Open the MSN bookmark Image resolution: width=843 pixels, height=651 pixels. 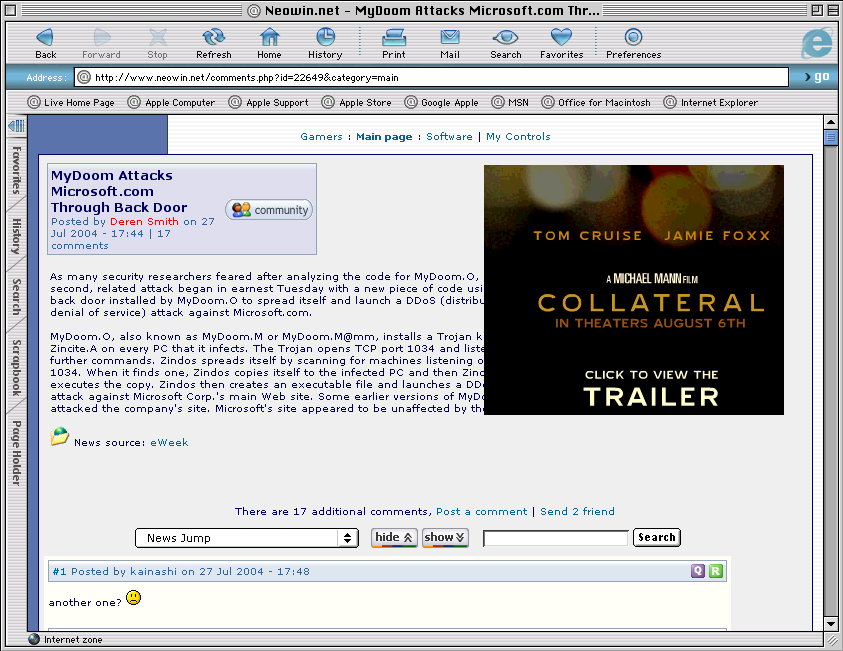click(510, 102)
